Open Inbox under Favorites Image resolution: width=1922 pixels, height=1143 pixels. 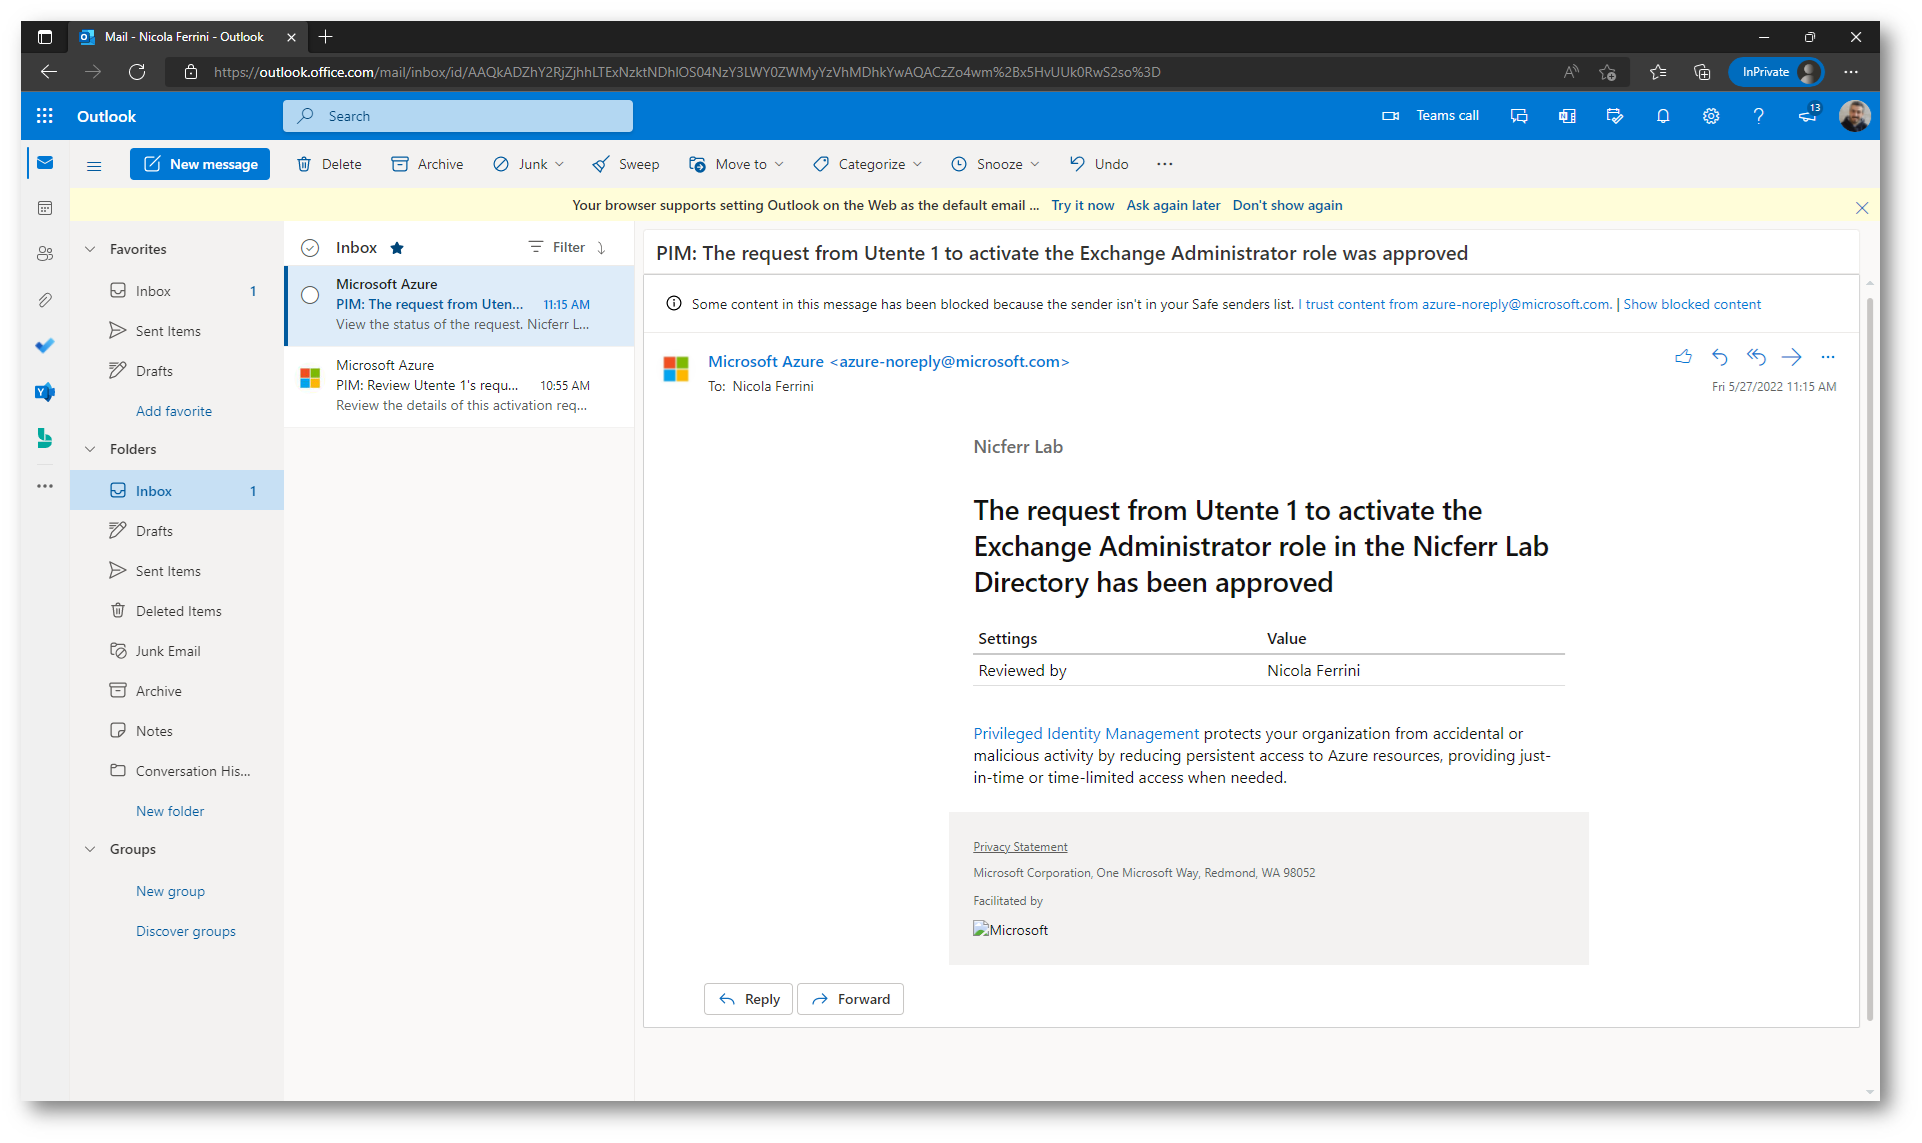tap(177, 291)
